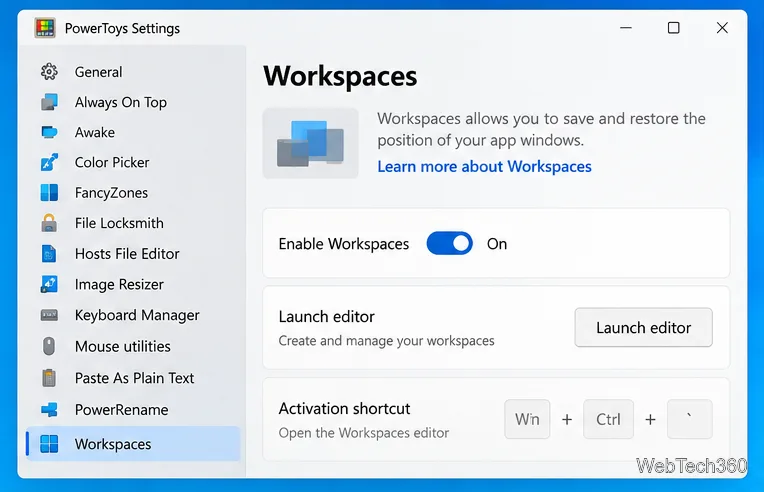
Task: Click the Keyboard Manager keyboard icon
Action: pyautogui.click(x=49, y=315)
